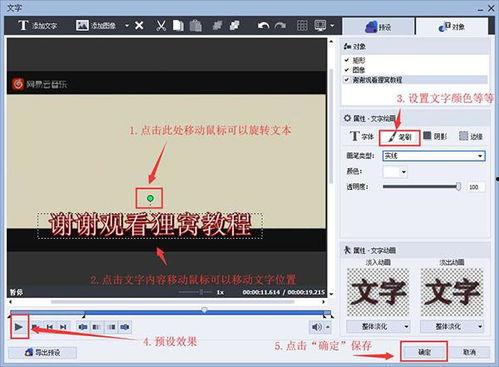
Task: Click the volume speaker icon
Action: [317, 327]
